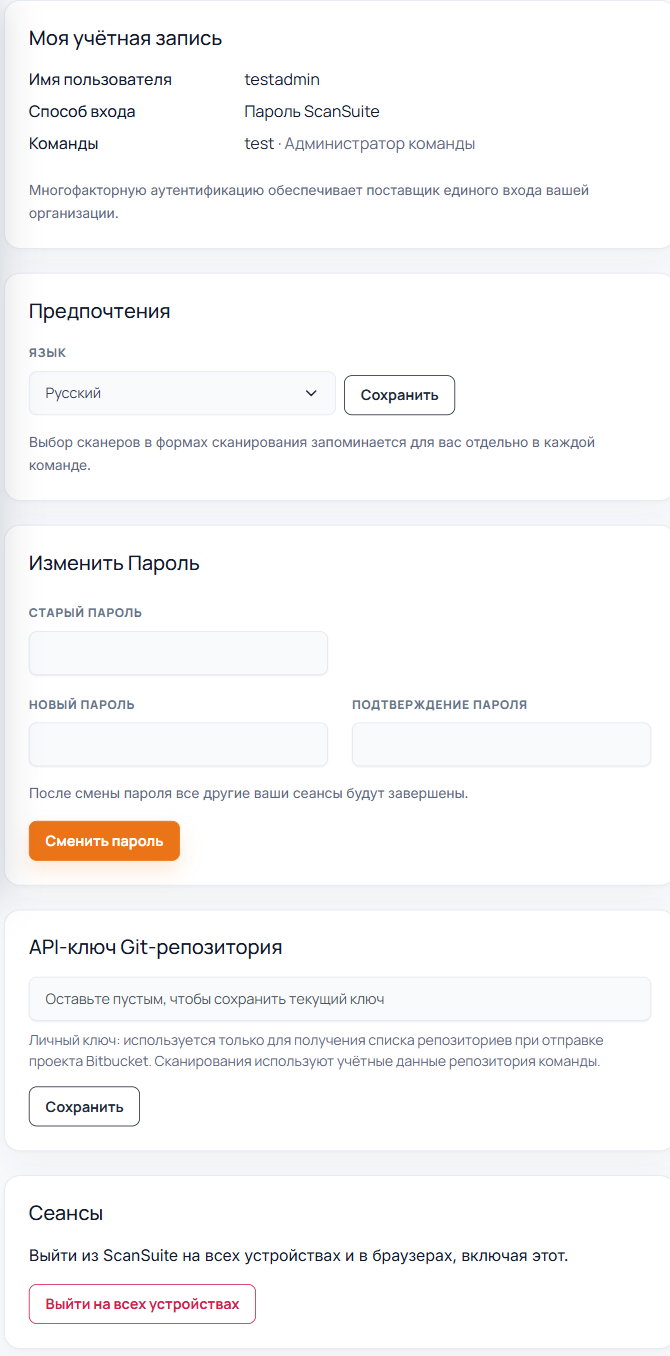The height and width of the screenshot is (1356, 670).
Task: Click the Способ входа label
Action: pyautogui.click(x=82, y=111)
